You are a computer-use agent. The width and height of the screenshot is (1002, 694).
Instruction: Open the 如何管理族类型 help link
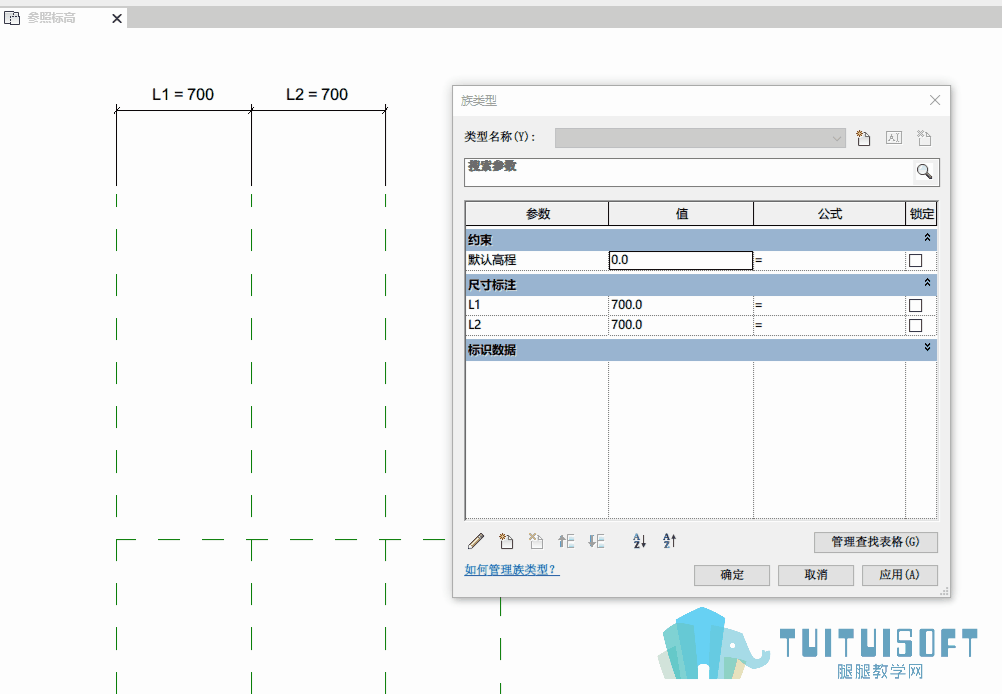[512, 569]
